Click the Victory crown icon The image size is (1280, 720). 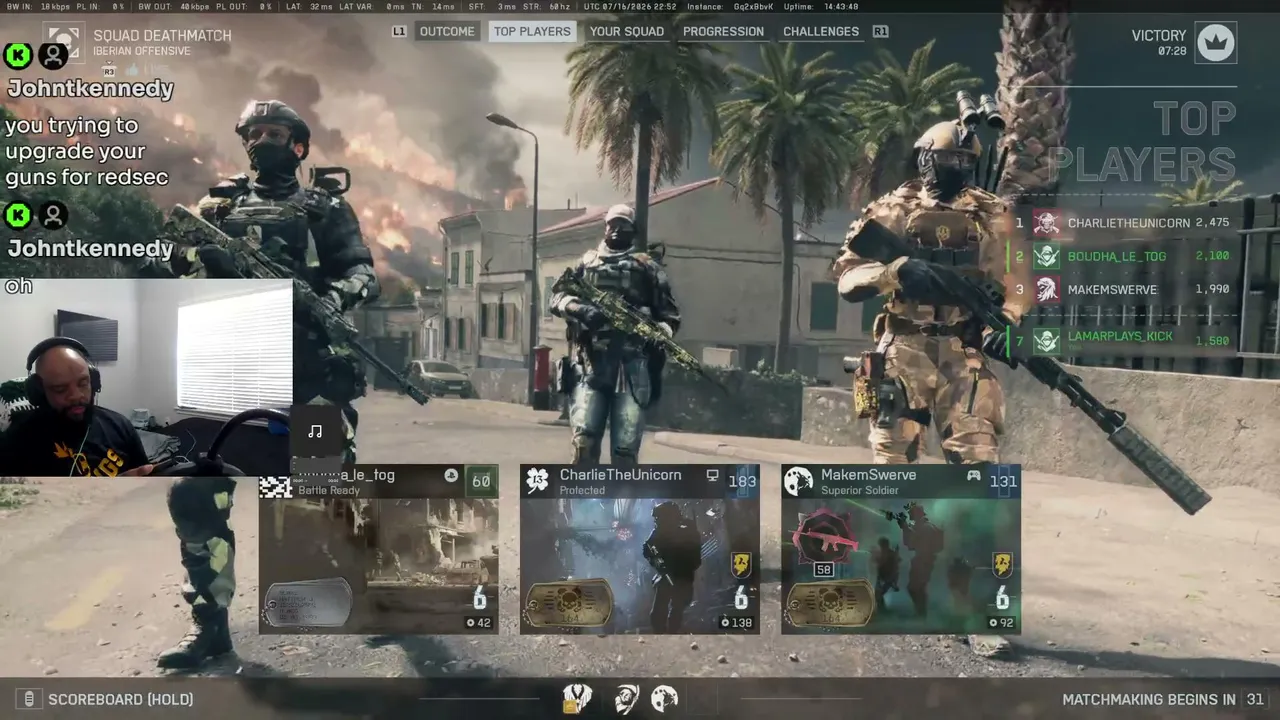click(1216, 42)
